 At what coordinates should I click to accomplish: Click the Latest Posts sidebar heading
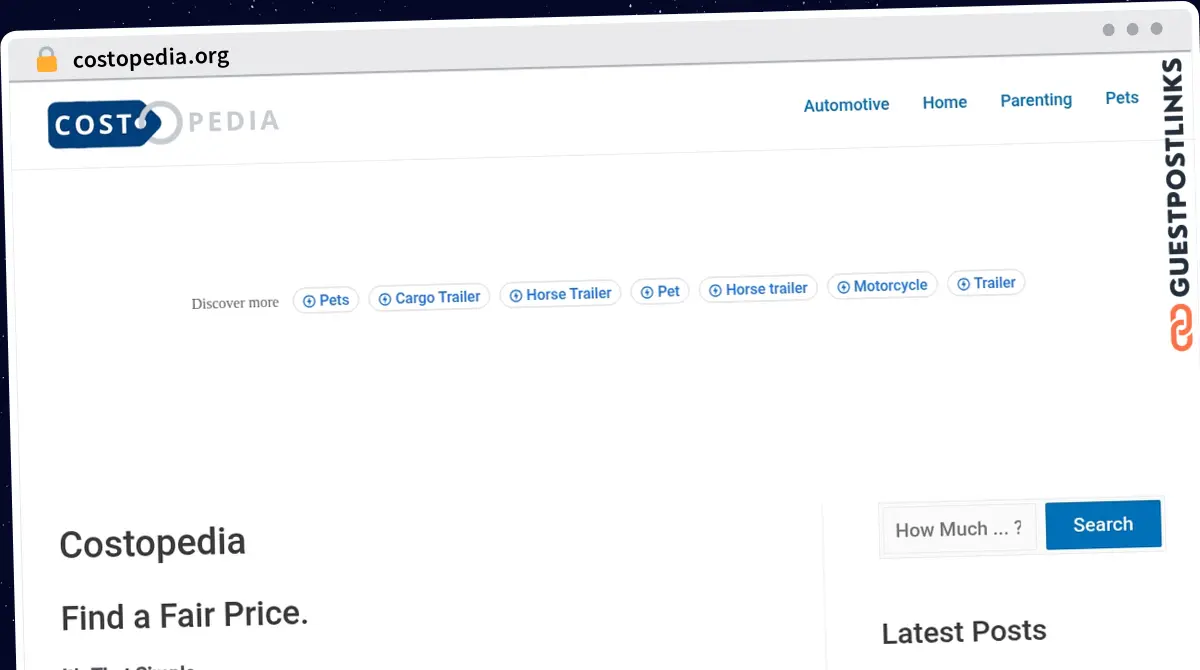pyautogui.click(x=964, y=632)
